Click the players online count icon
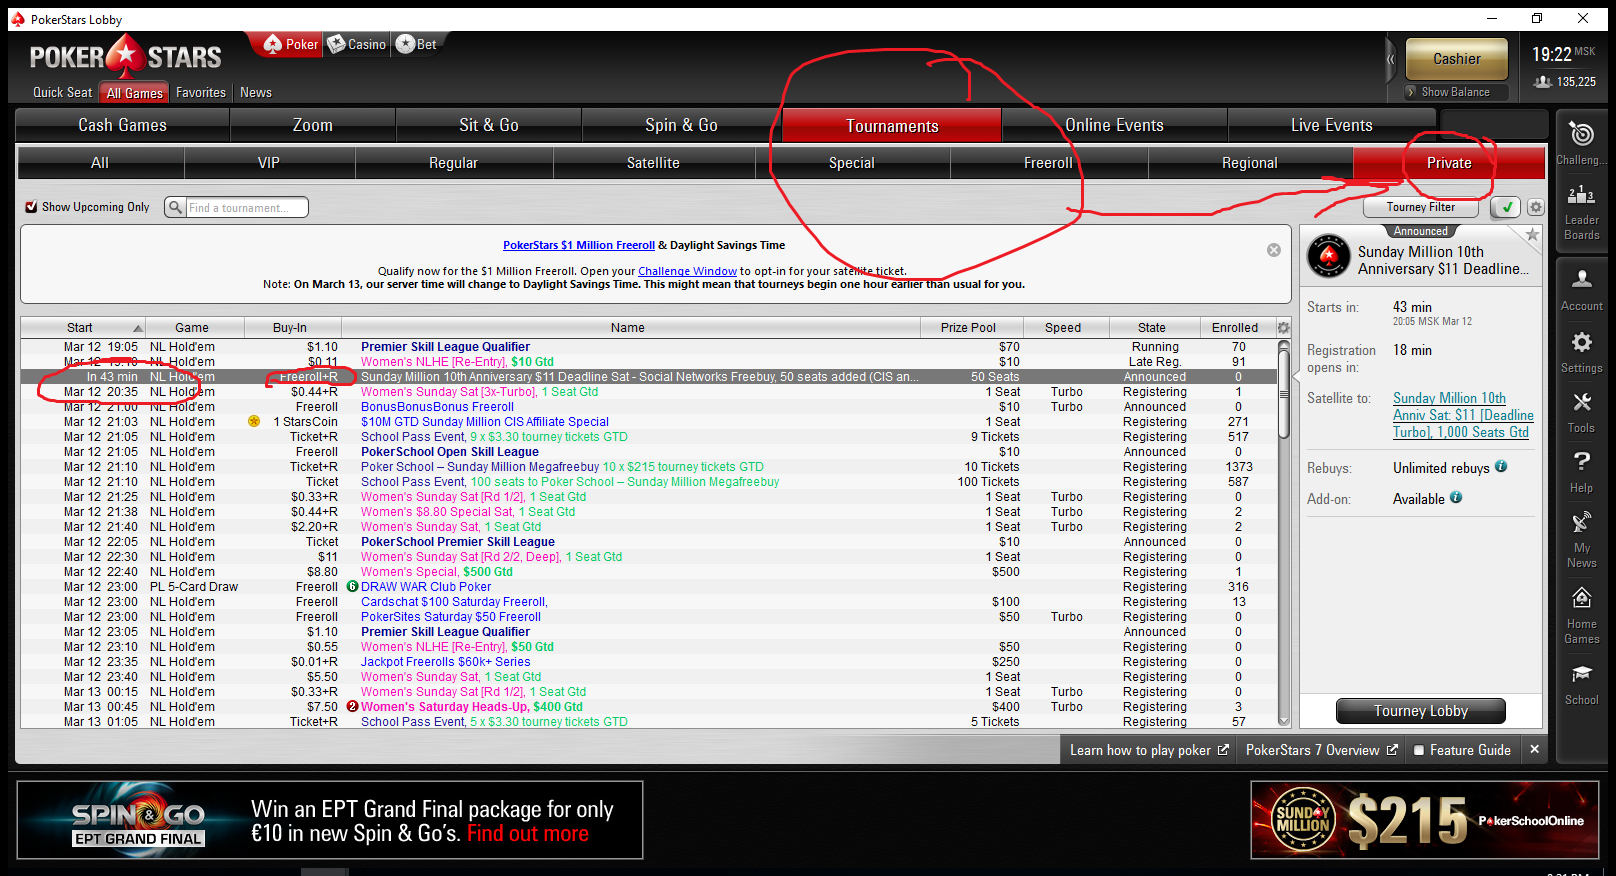 [1543, 82]
